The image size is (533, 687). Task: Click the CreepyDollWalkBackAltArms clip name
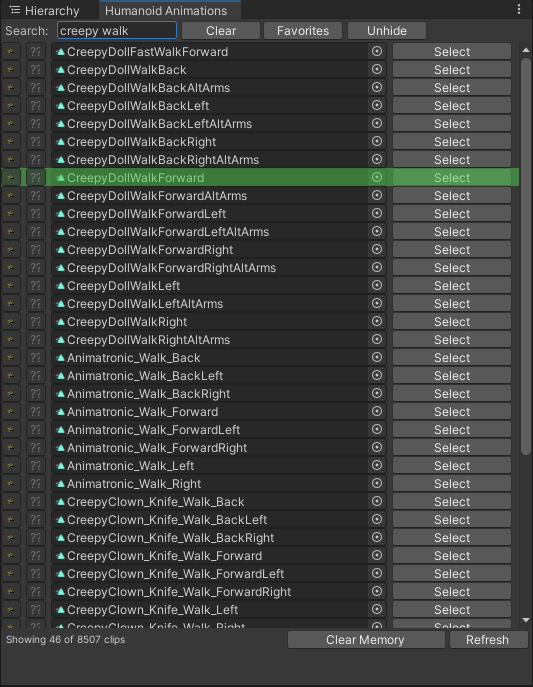148,88
